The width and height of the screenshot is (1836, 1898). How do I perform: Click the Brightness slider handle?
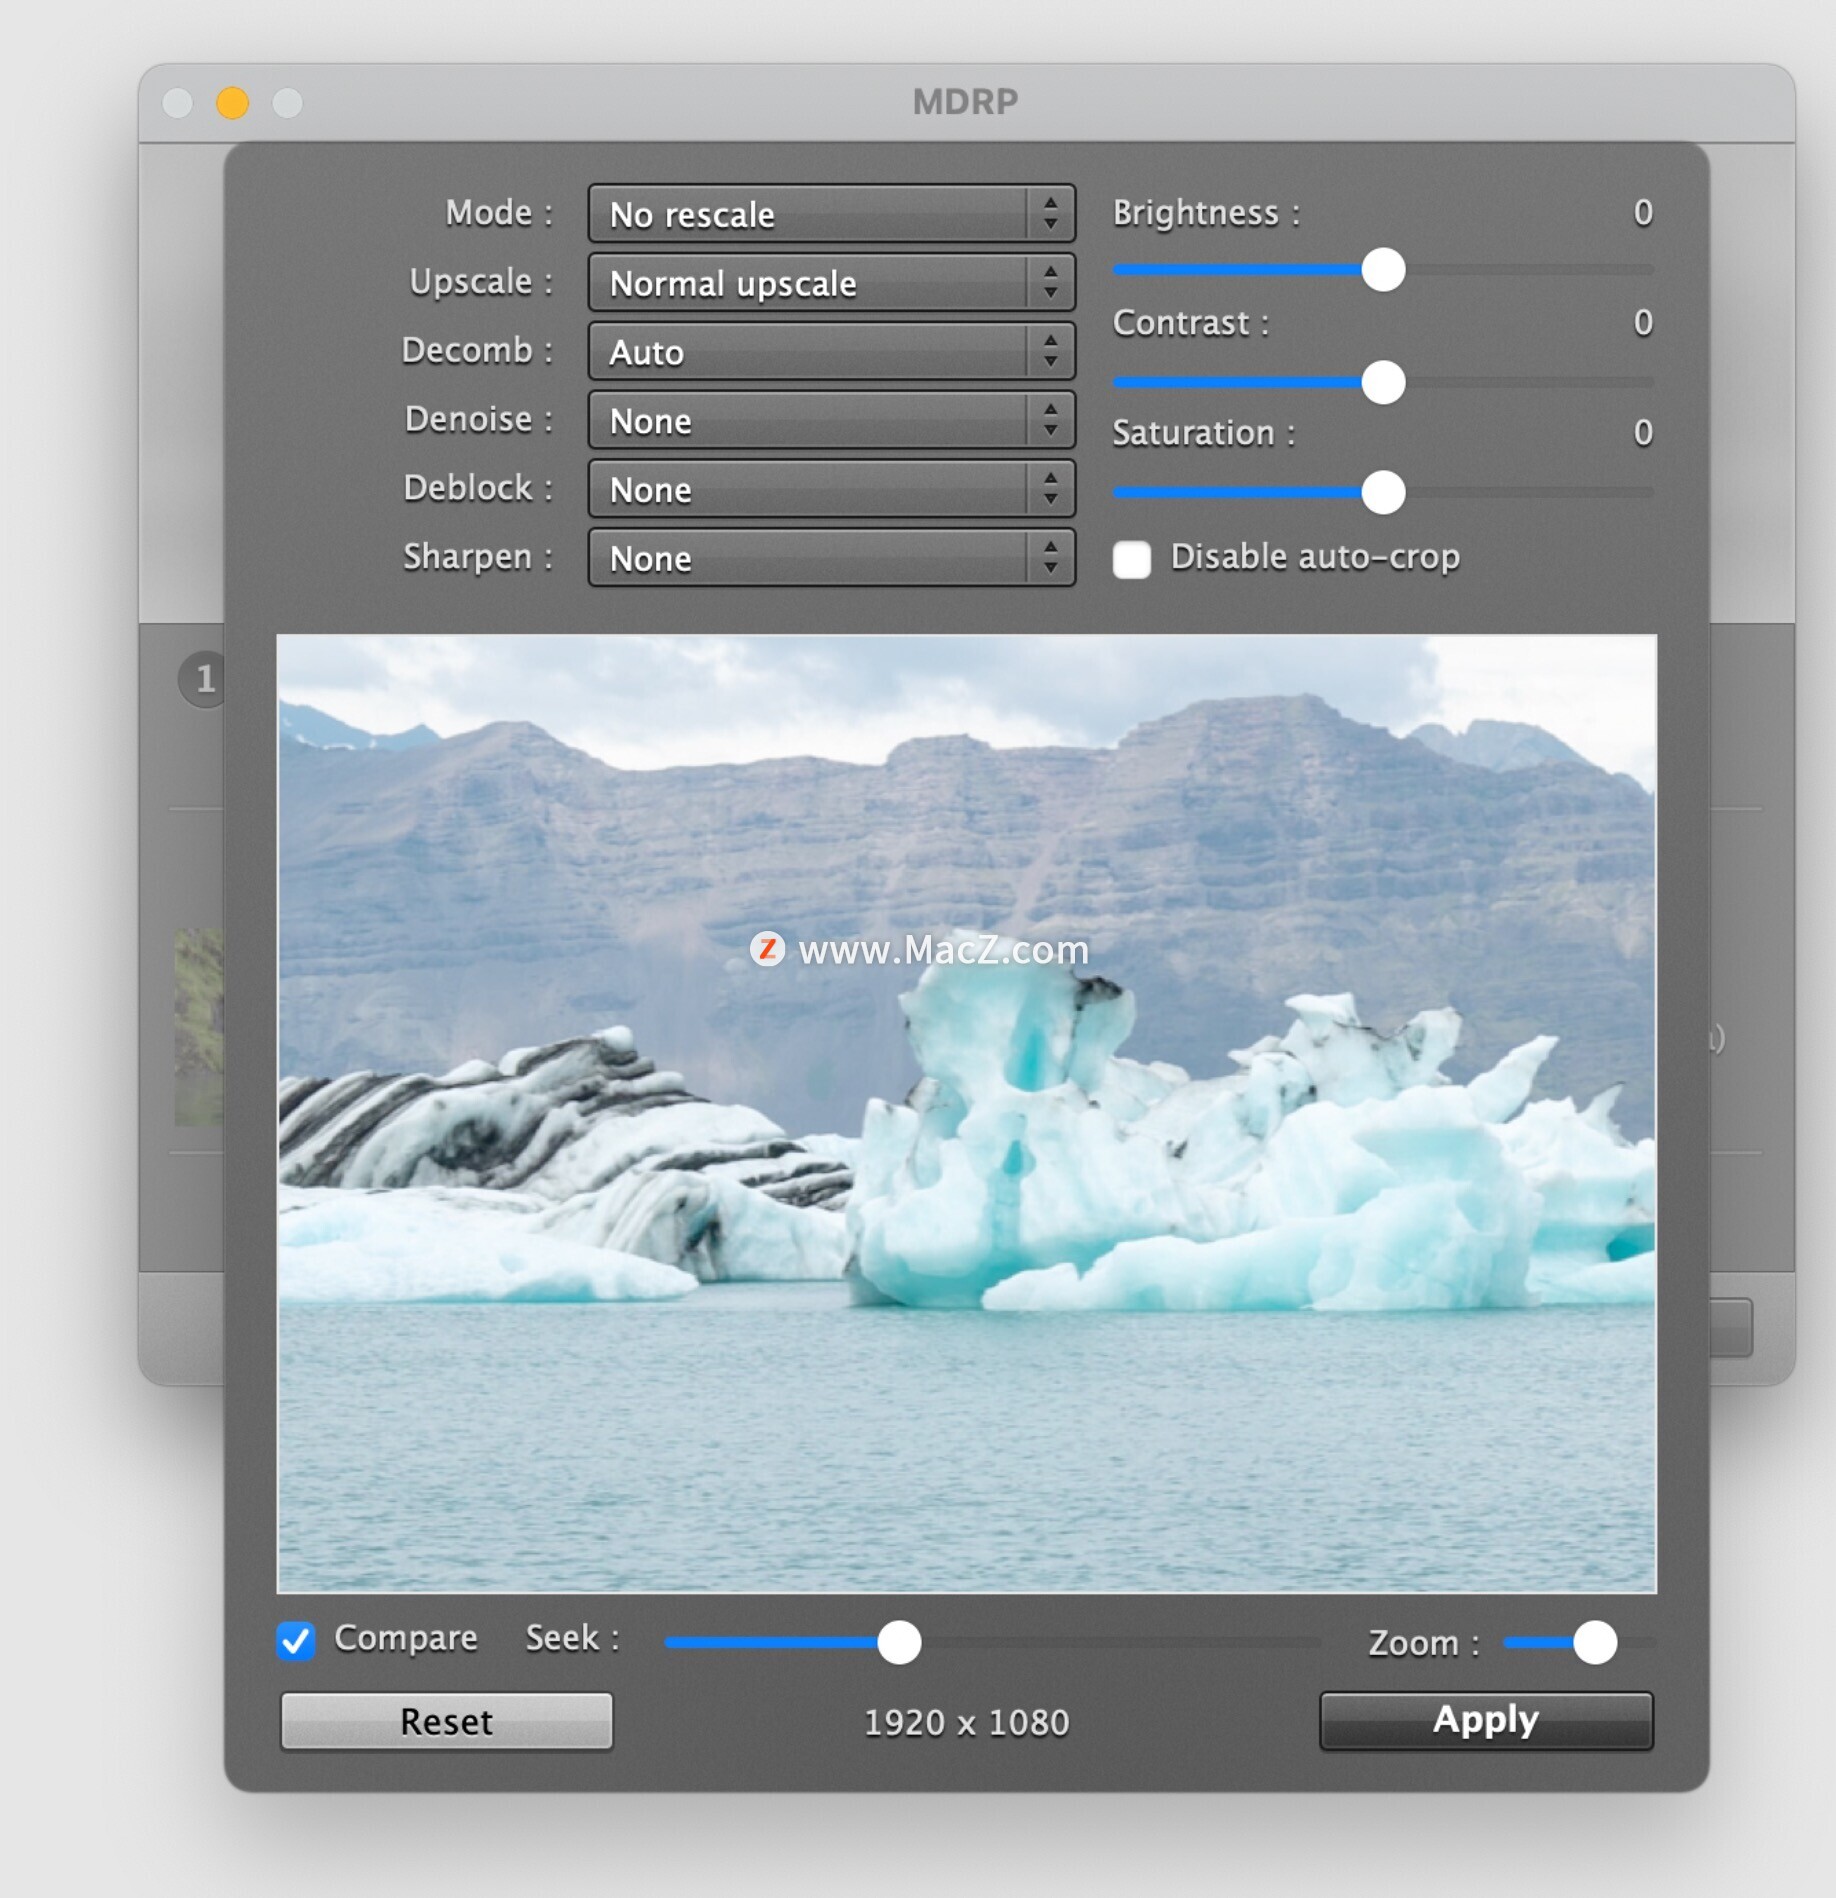click(x=1383, y=270)
